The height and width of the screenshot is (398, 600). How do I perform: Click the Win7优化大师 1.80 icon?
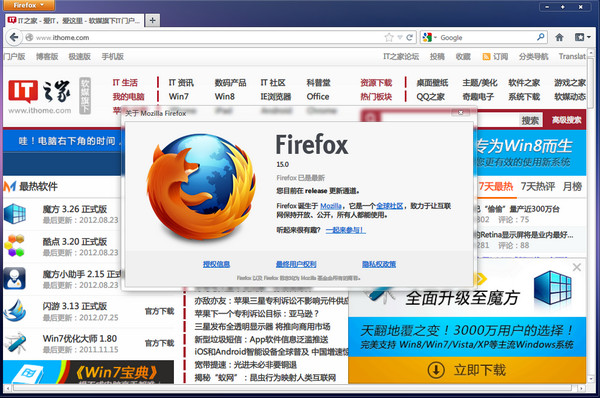pos(15,343)
